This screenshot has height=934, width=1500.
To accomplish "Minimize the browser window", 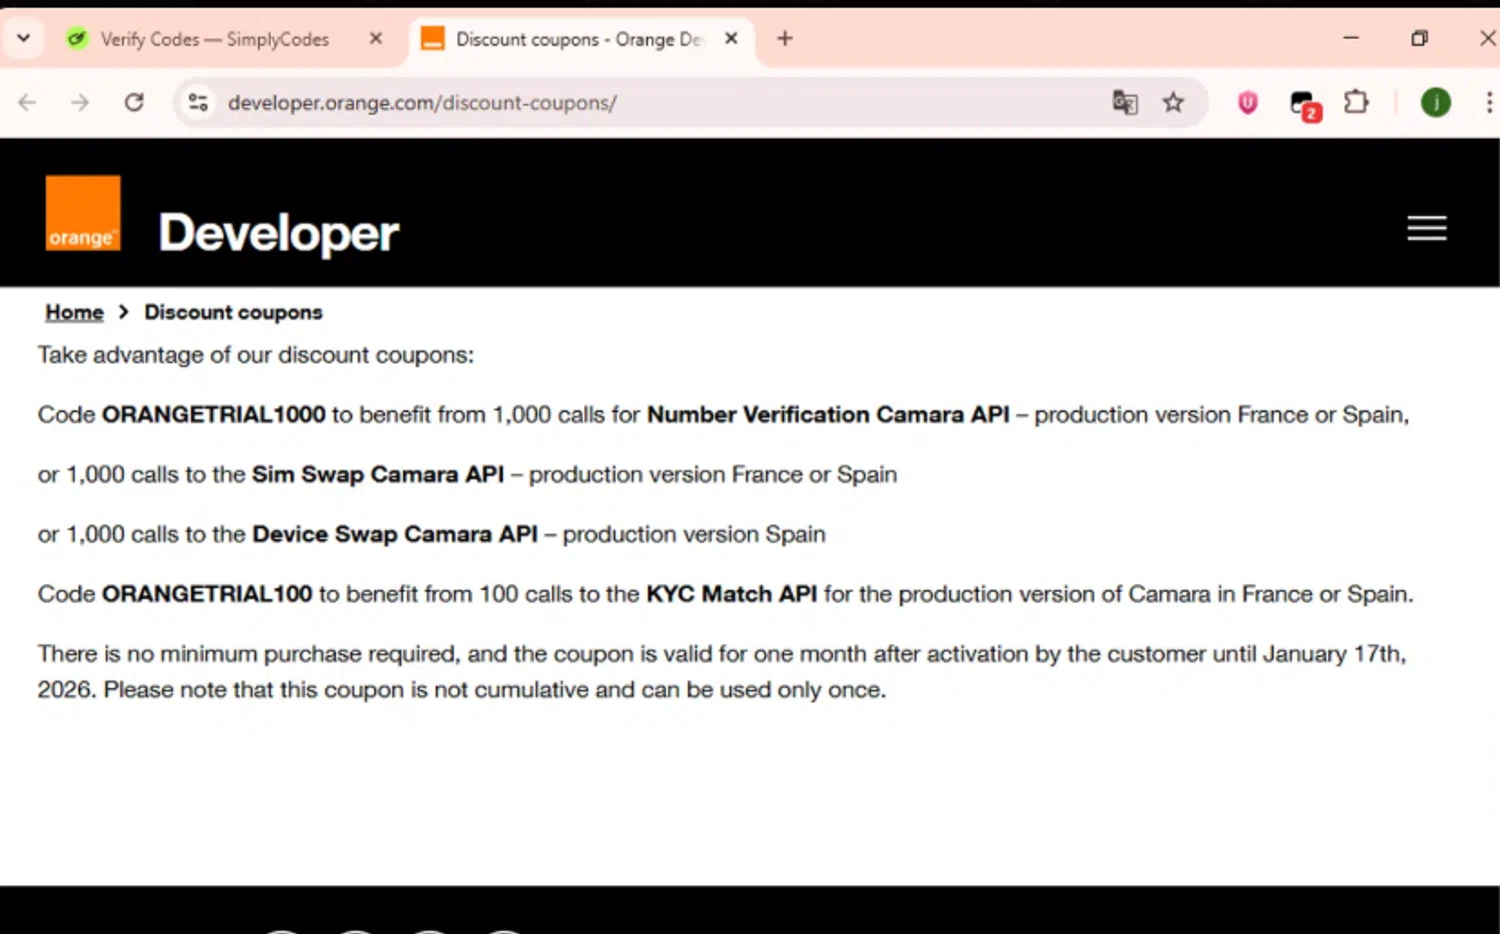I will tap(1351, 38).
